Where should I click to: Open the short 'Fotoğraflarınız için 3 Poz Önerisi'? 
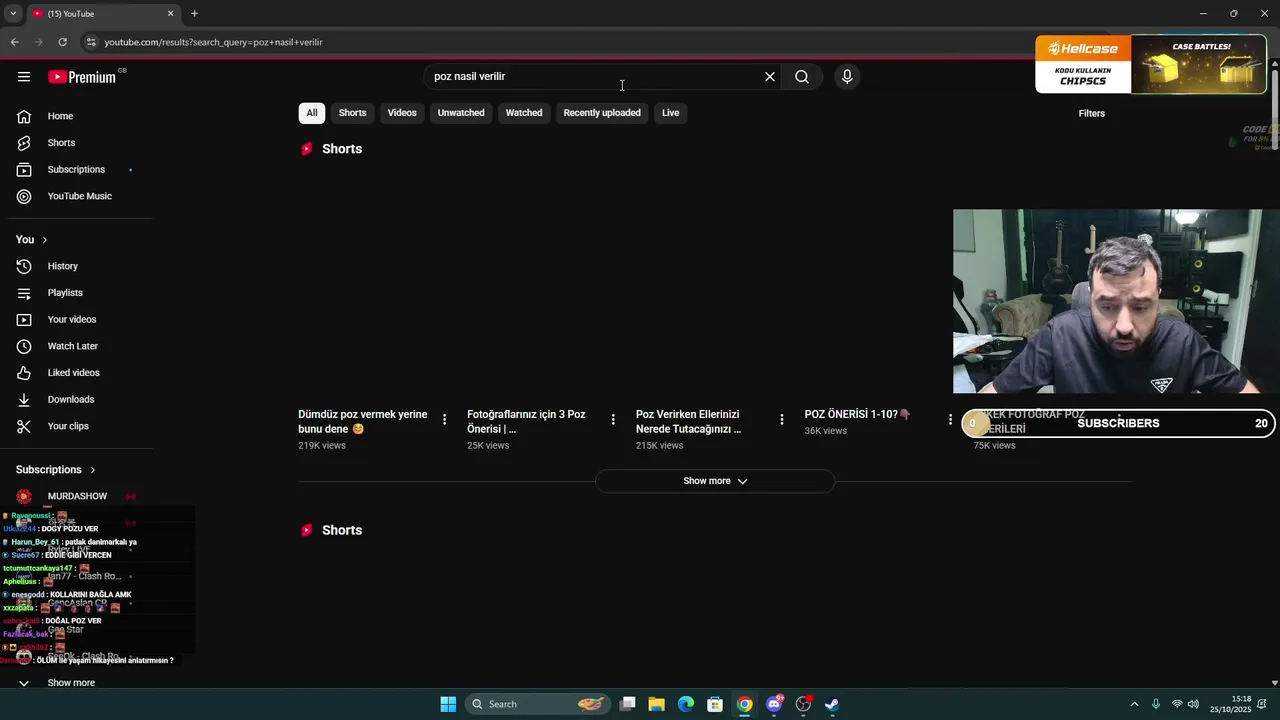coord(526,421)
